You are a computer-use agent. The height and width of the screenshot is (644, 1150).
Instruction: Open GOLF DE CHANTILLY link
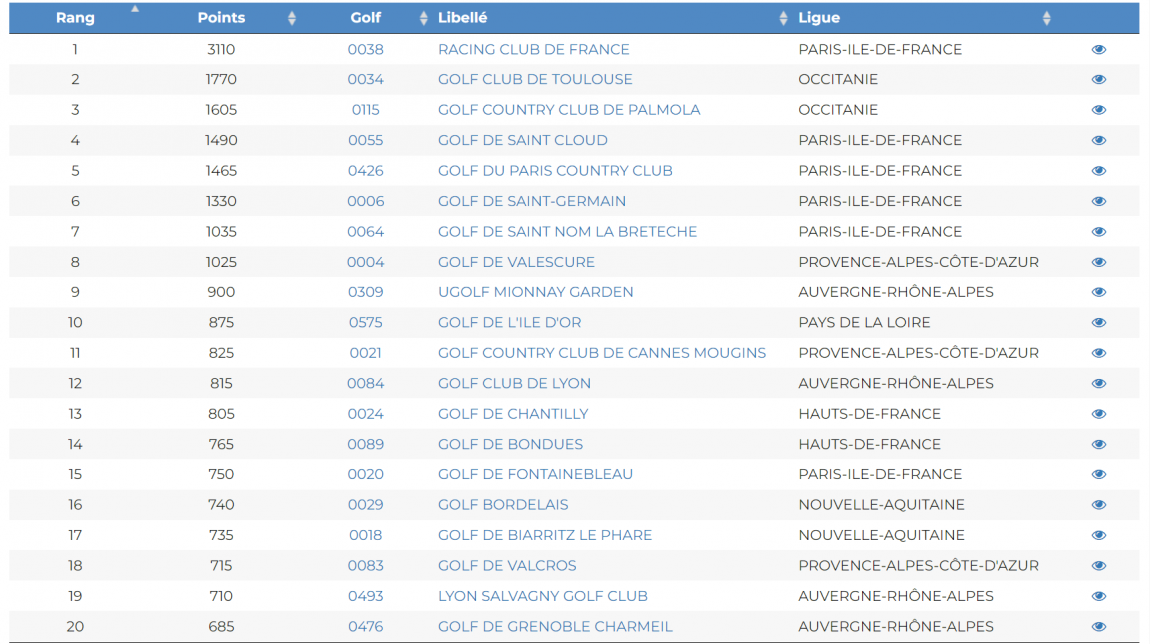point(513,414)
